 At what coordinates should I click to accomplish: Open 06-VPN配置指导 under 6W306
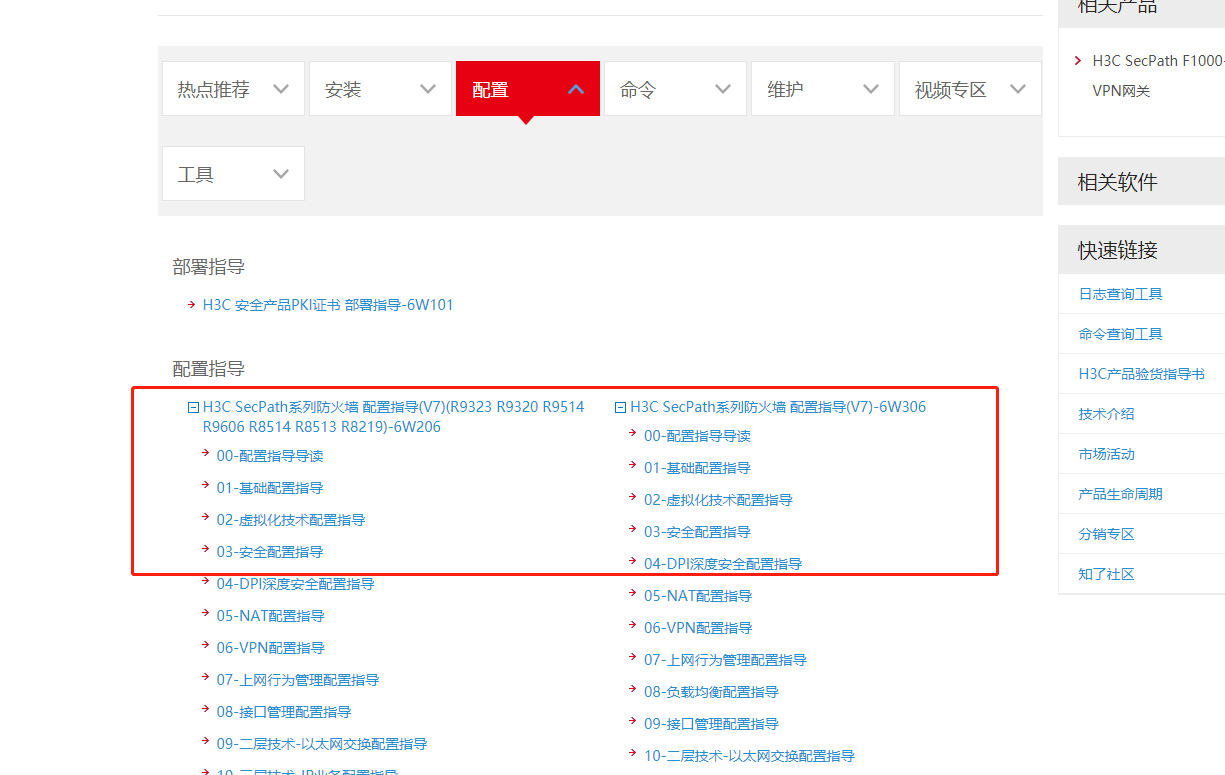698,628
